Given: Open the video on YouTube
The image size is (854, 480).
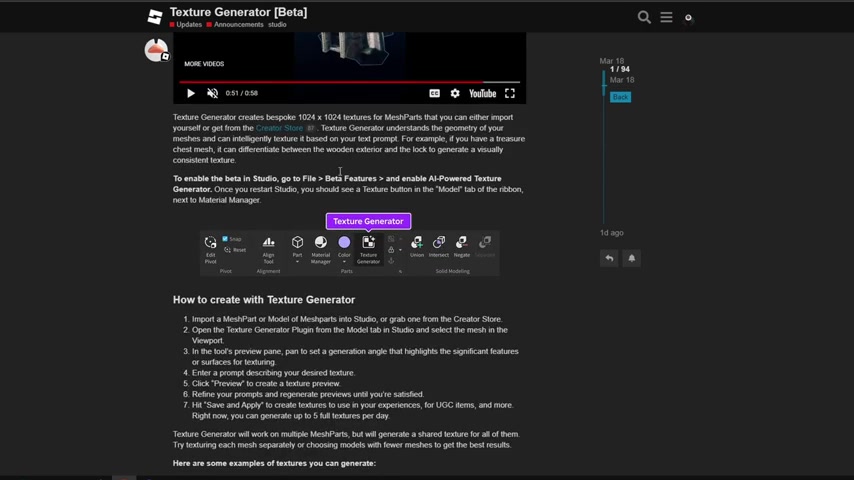Looking at the screenshot, I should coord(483,94).
